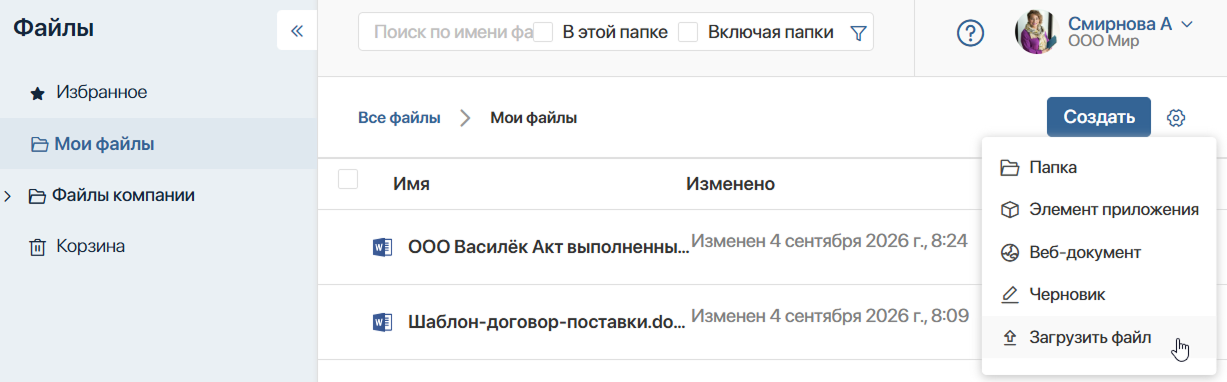Click date Изменен 4 сентября 2026 г., 8:24
This screenshot has height=382, width=1227.
tap(829, 241)
